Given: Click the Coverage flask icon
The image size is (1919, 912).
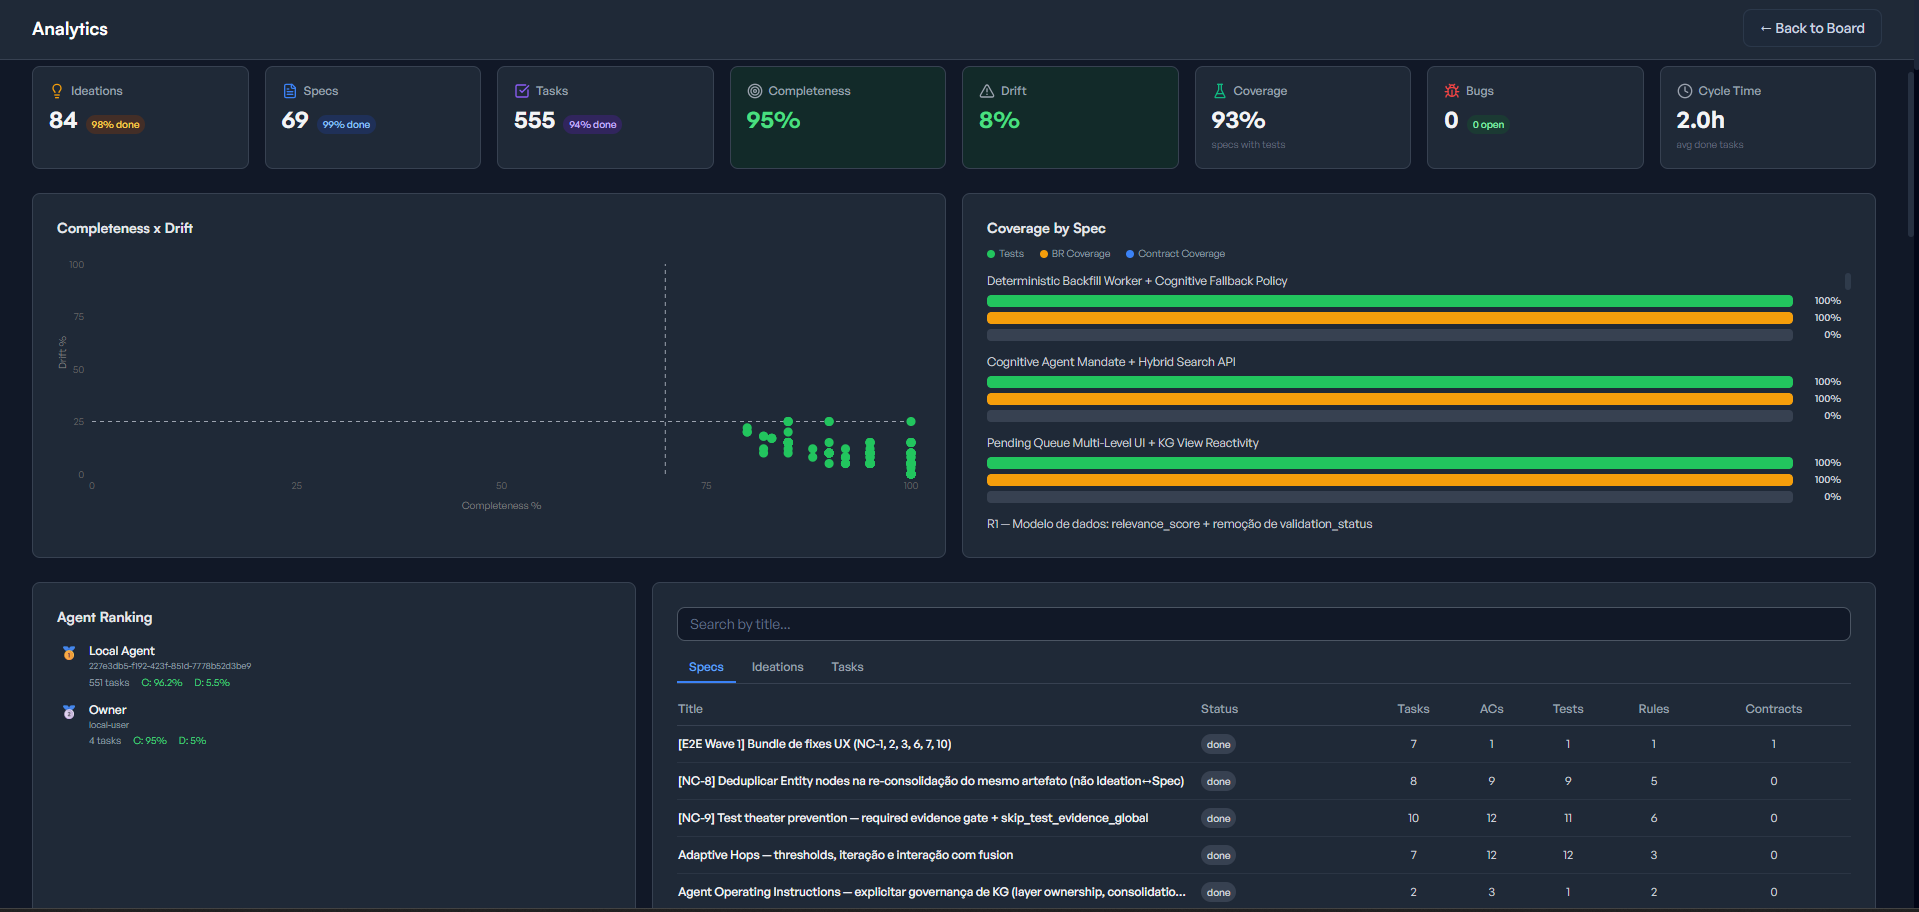Looking at the screenshot, I should pyautogui.click(x=1218, y=90).
